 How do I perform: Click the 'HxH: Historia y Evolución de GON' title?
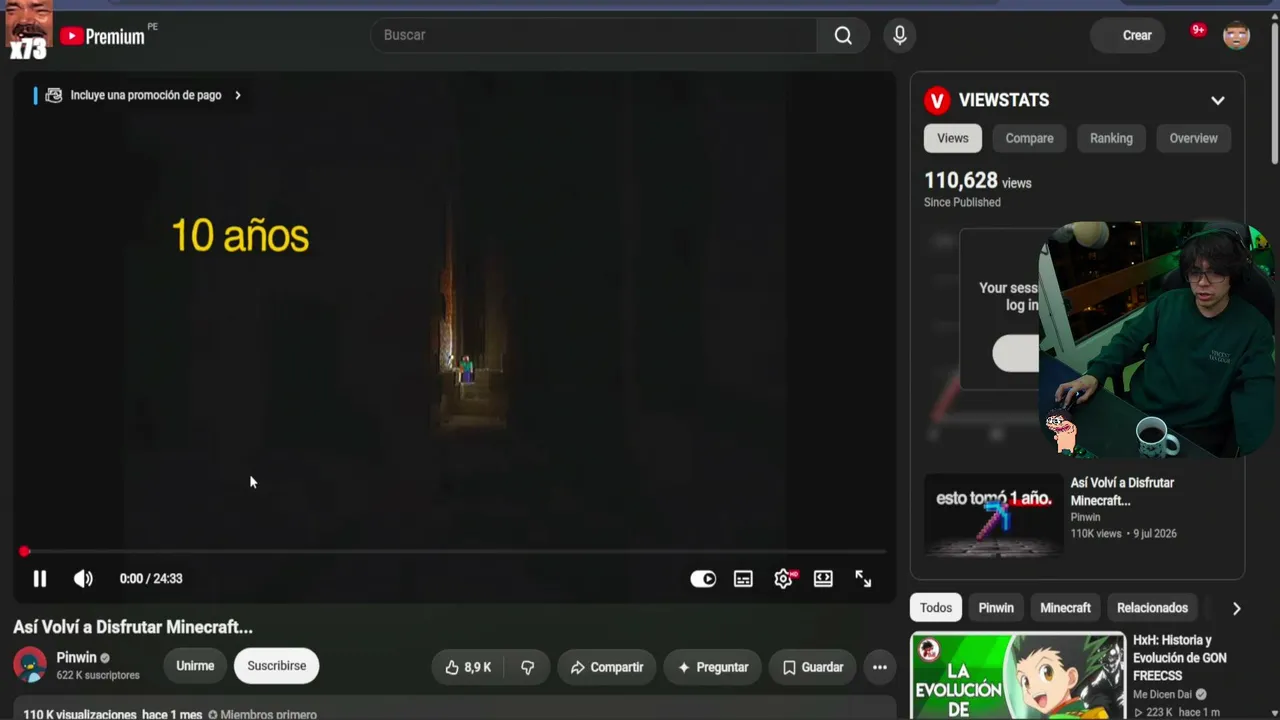pyautogui.click(x=1180, y=658)
